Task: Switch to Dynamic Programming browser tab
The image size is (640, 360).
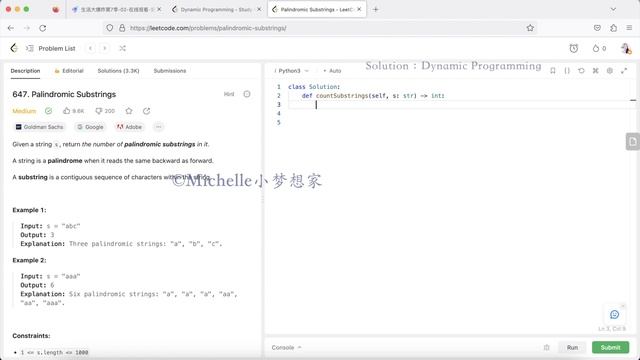Action: tap(216, 9)
